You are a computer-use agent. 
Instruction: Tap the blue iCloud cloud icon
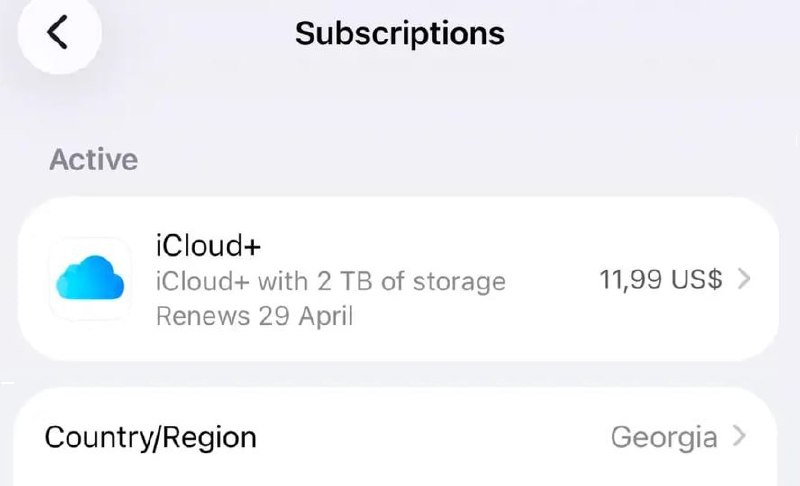pyautogui.click(x=90, y=280)
